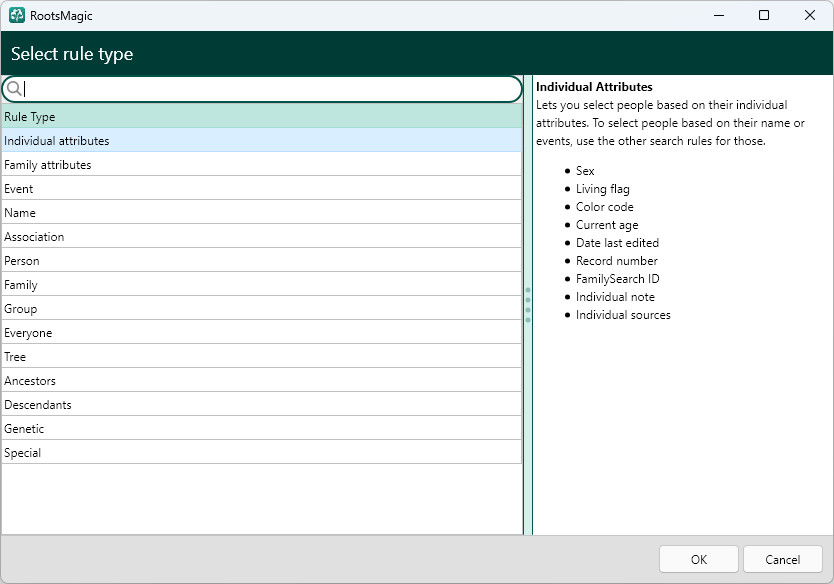Select the Group rule row
This screenshot has height=584, width=834.
point(262,308)
